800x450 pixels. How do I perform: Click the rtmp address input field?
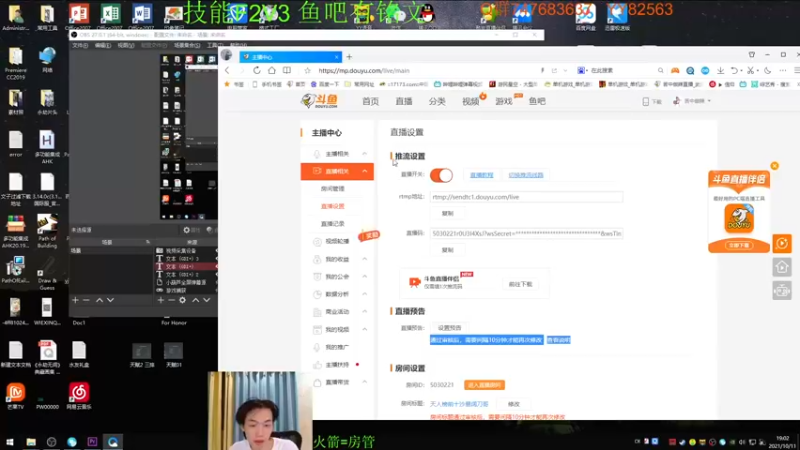pyautogui.click(x=526, y=197)
